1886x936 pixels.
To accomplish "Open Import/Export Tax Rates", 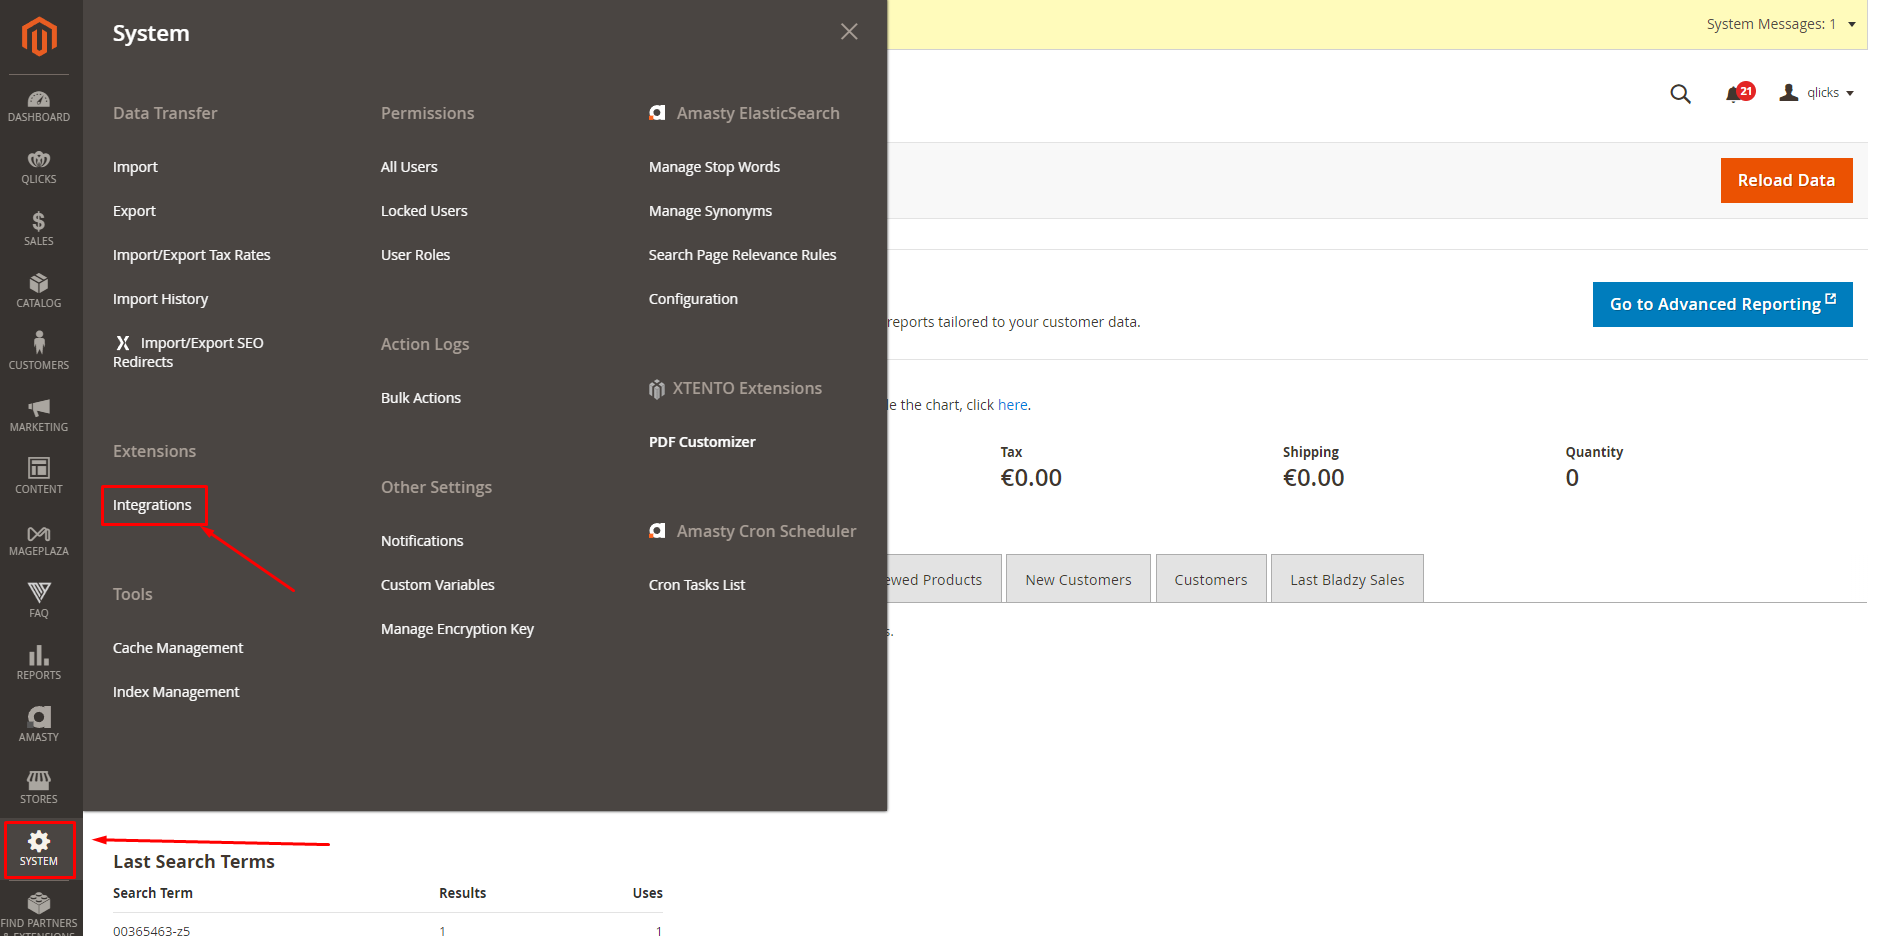I will pyautogui.click(x=192, y=255).
